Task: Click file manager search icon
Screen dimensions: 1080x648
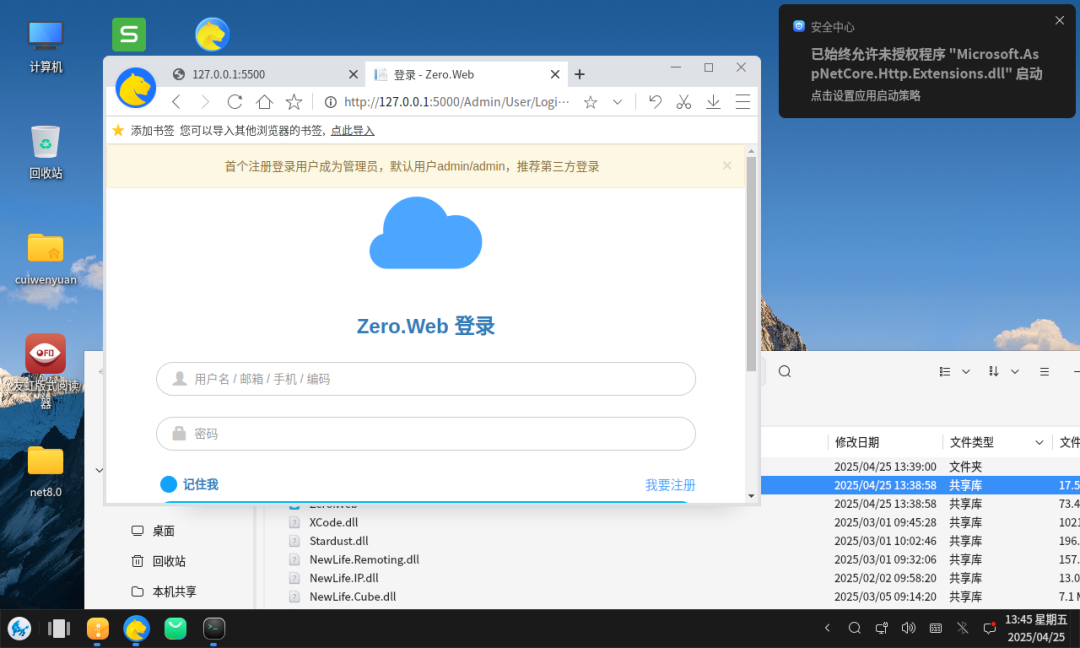Action: pyautogui.click(x=785, y=372)
